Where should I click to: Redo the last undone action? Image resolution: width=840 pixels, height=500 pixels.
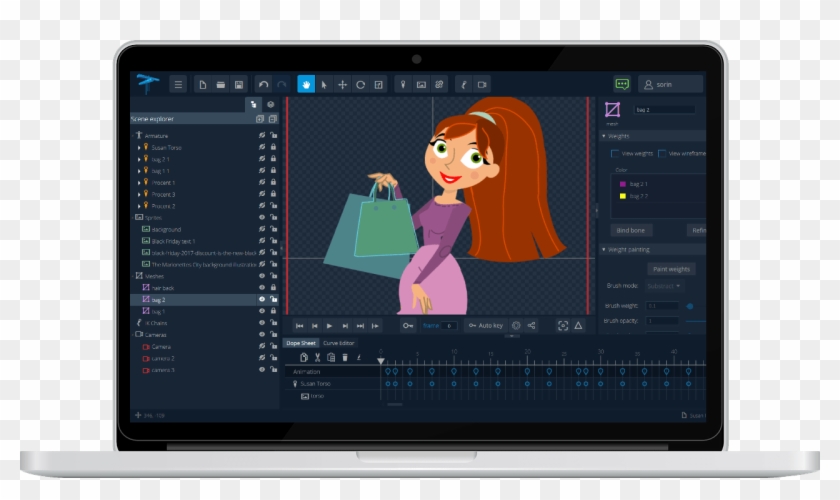(x=281, y=85)
